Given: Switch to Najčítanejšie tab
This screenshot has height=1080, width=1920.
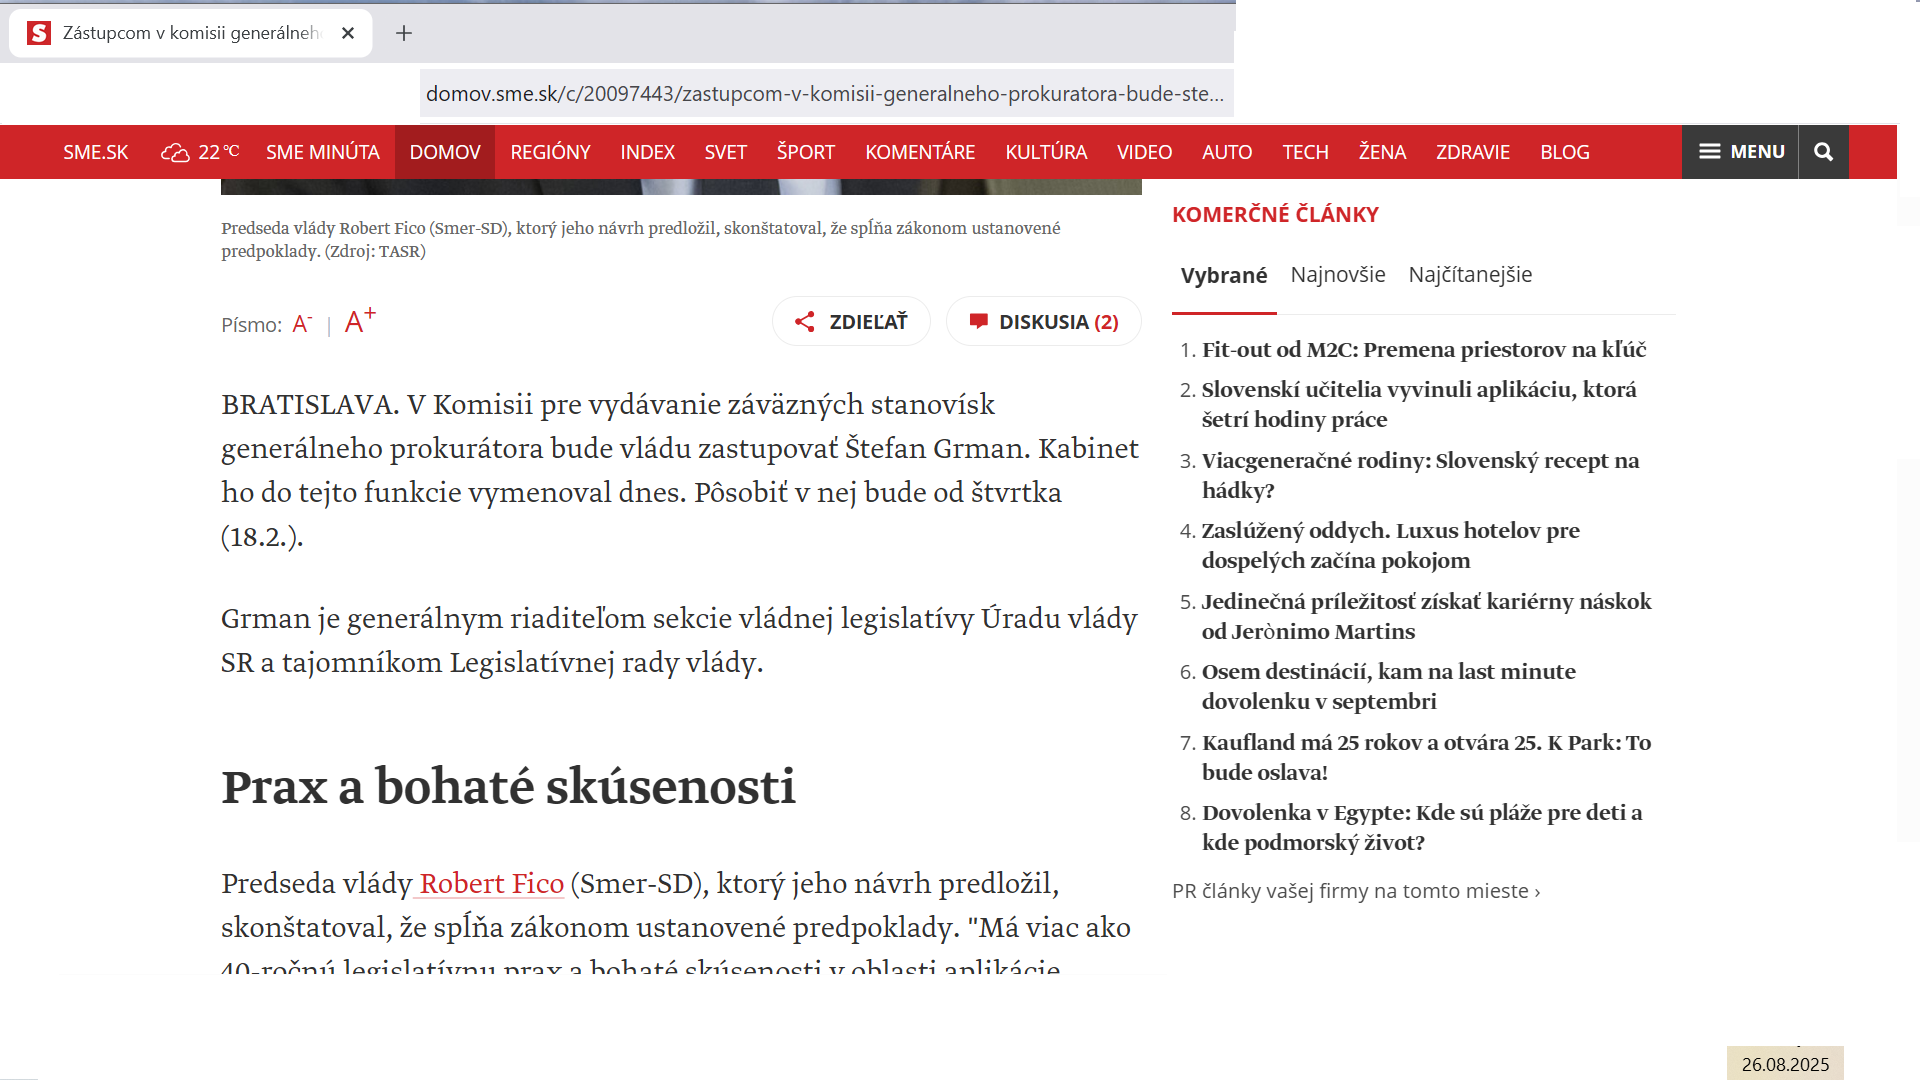Looking at the screenshot, I should tap(1470, 275).
